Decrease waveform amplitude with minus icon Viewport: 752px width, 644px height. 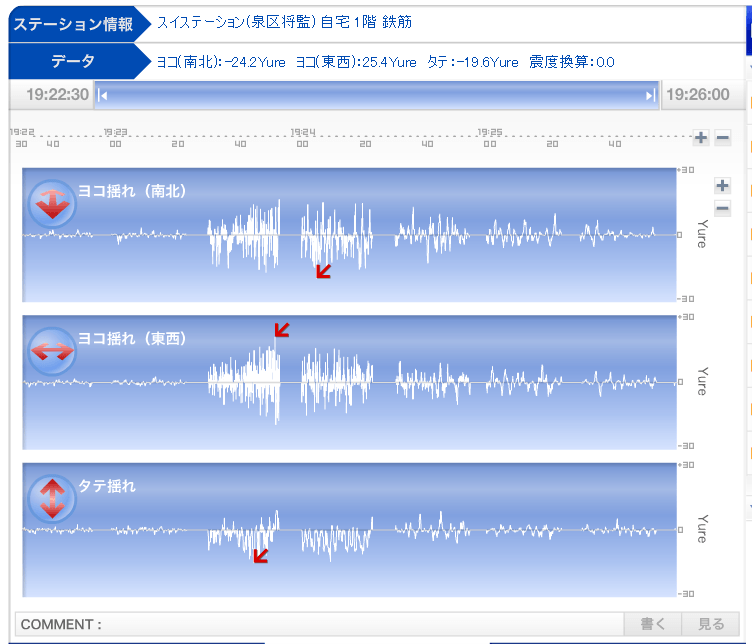click(x=722, y=209)
